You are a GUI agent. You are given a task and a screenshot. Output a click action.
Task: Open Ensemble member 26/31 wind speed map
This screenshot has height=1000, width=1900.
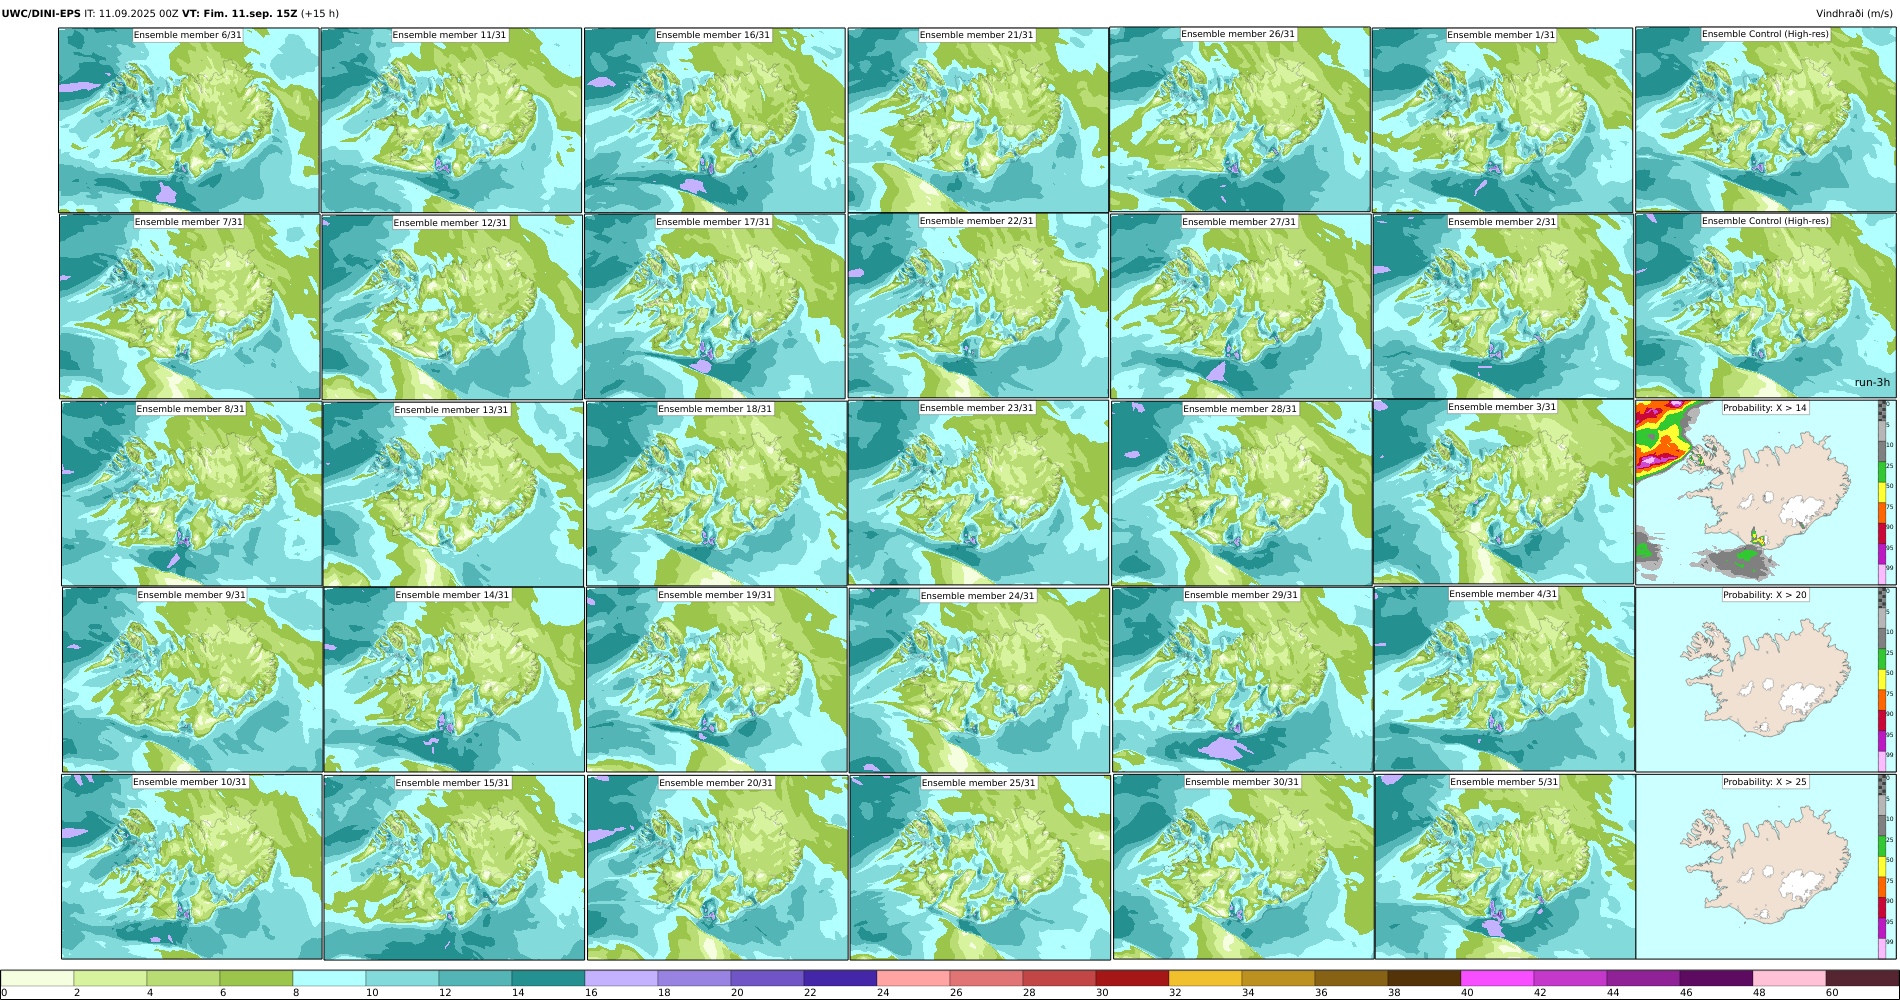(x=1240, y=119)
